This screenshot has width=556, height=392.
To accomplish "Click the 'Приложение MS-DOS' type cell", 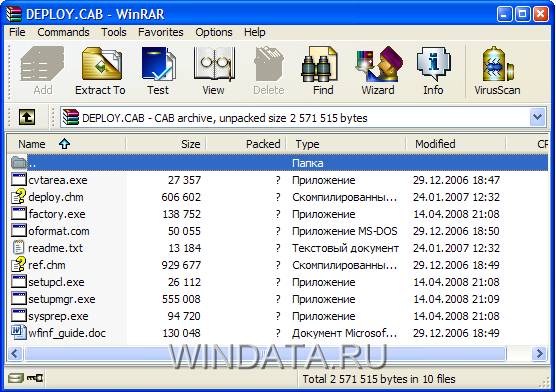I will coord(345,231).
